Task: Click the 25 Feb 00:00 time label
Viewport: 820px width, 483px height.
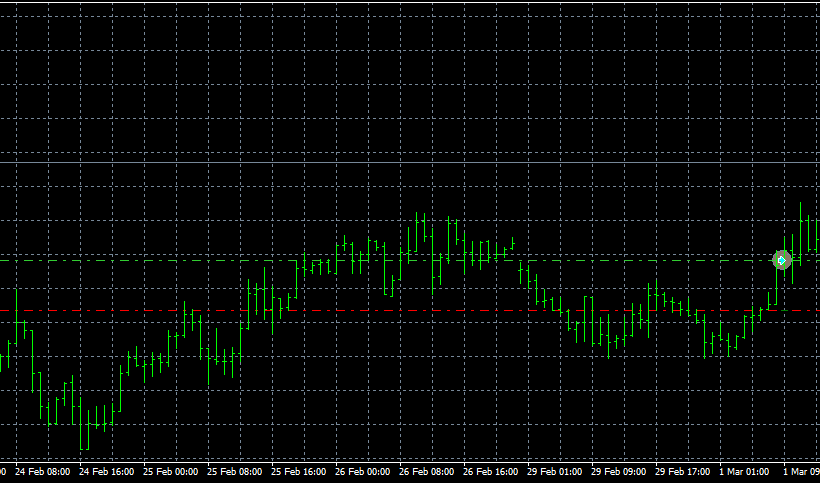Action: pyautogui.click(x=171, y=471)
